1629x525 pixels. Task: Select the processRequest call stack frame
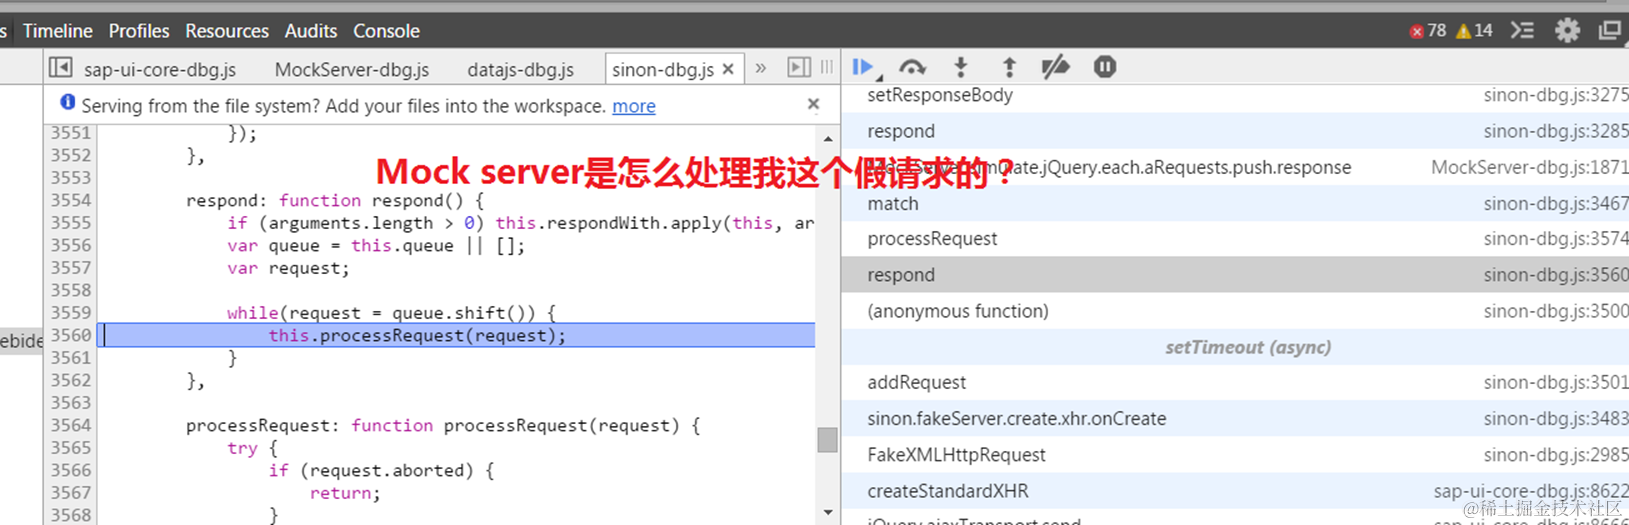point(1235,239)
